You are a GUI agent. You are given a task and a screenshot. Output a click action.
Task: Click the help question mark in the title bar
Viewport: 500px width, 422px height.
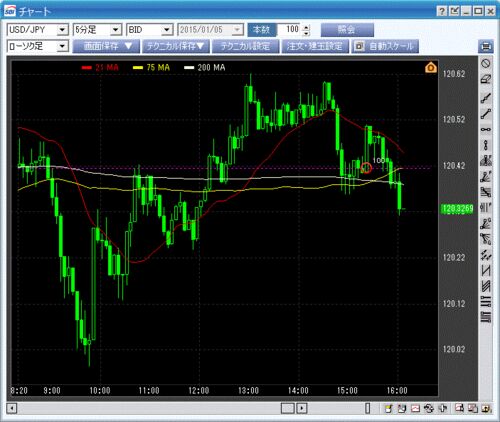pos(442,11)
